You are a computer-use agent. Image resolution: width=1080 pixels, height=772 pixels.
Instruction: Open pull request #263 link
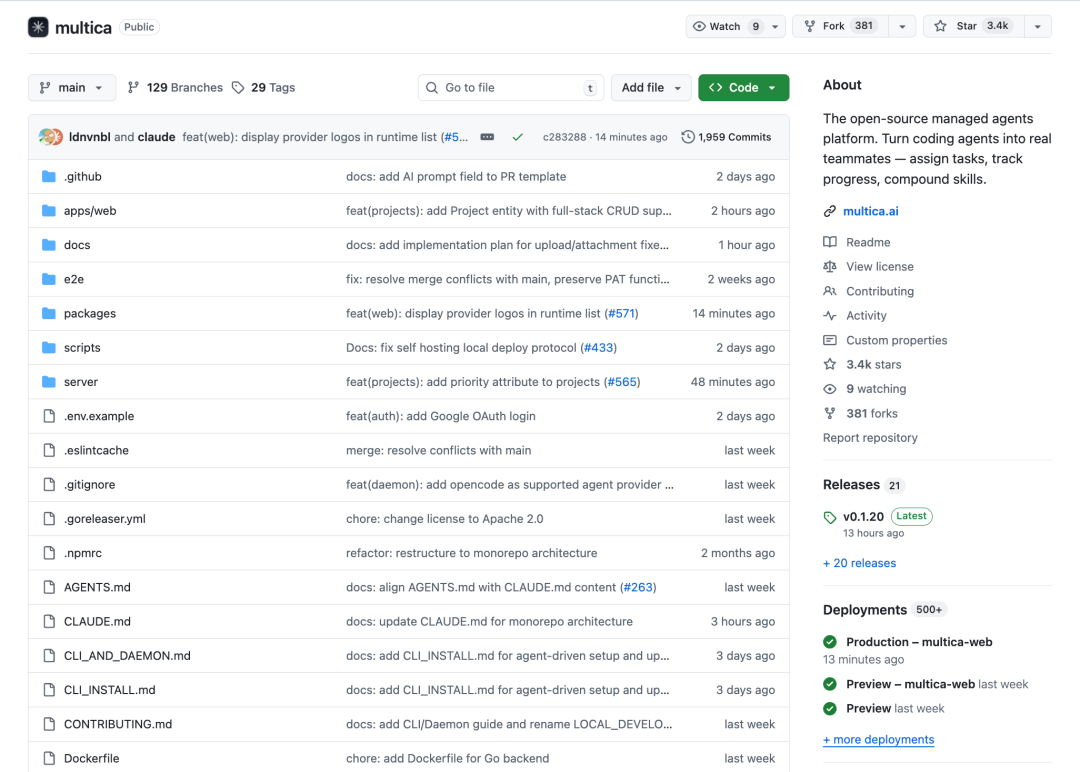point(638,587)
